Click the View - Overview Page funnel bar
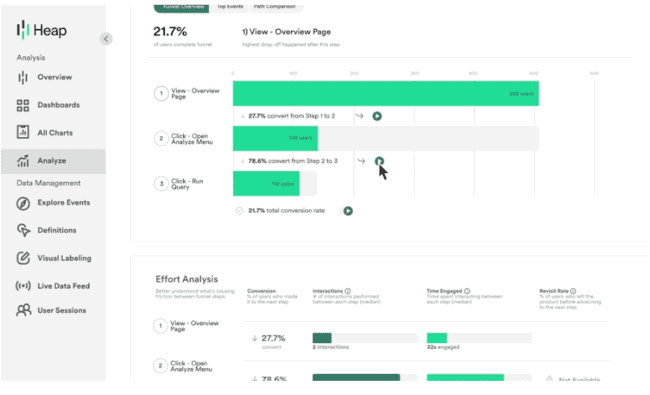650x395 pixels. point(386,93)
